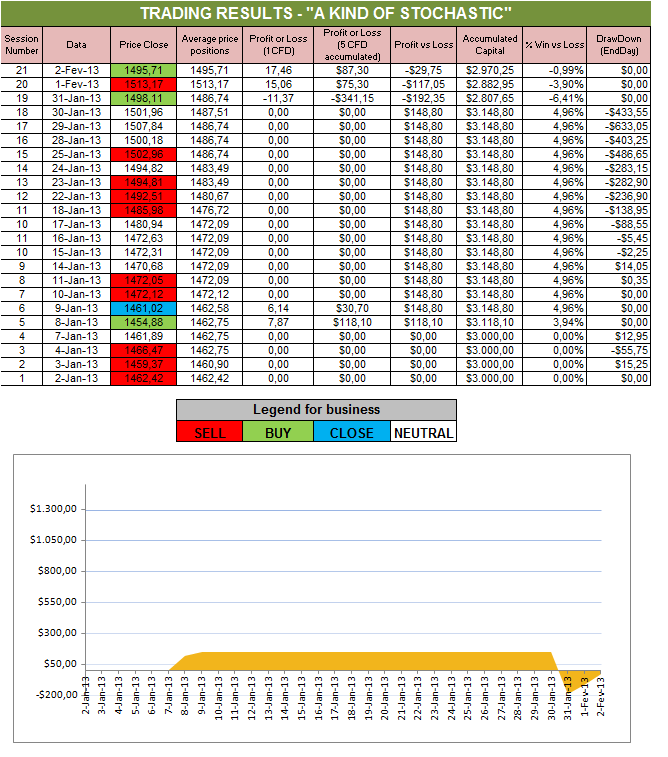Click the DrawDown (EndDay) column header
The image size is (668, 757).
(x=619, y=45)
